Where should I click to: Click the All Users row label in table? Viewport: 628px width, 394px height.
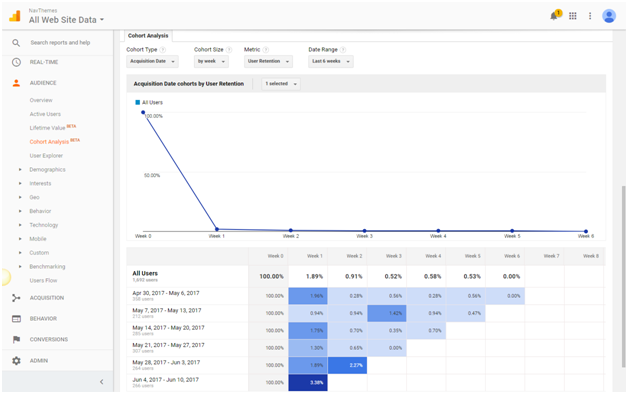click(145, 273)
